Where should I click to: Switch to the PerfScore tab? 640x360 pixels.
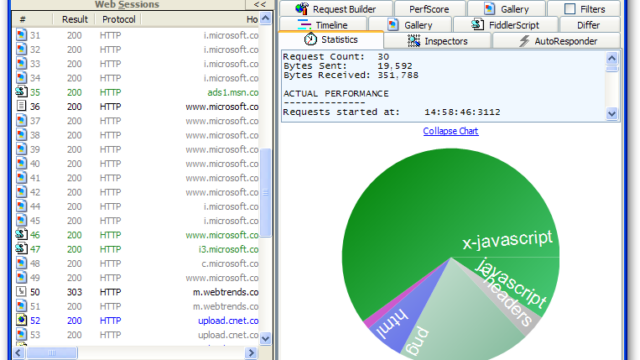429,9
